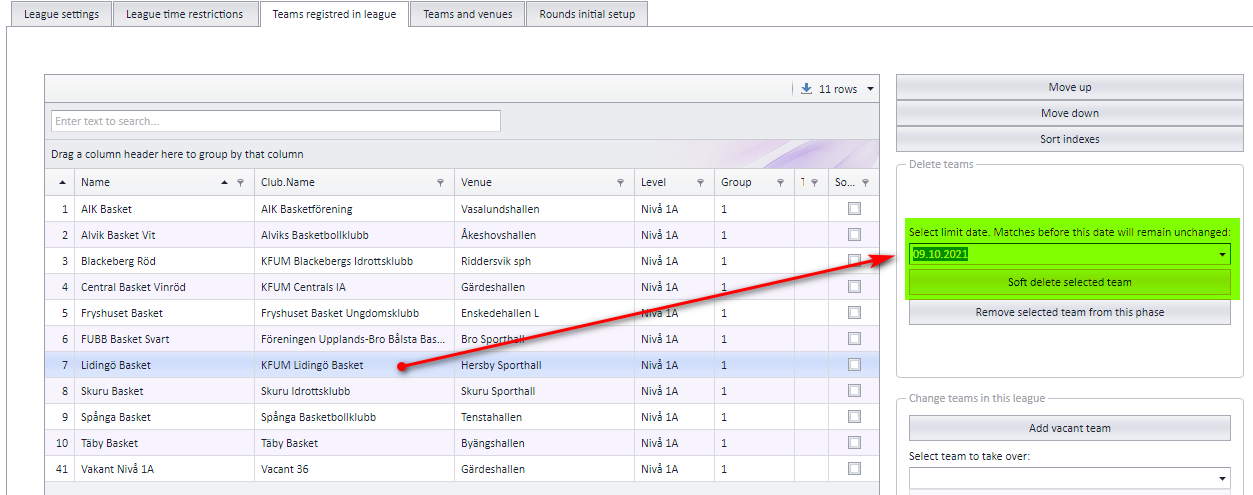Open the Select team to take over dropdown
The image size is (1253, 495).
pyautogui.click(x=1222, y=480)
